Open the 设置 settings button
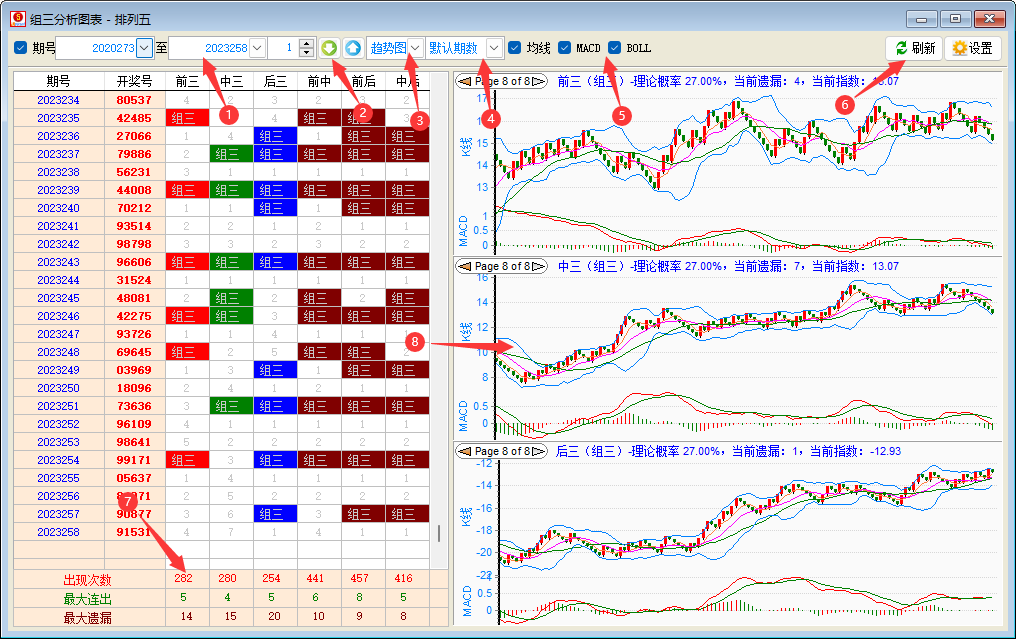 point(972,48)
